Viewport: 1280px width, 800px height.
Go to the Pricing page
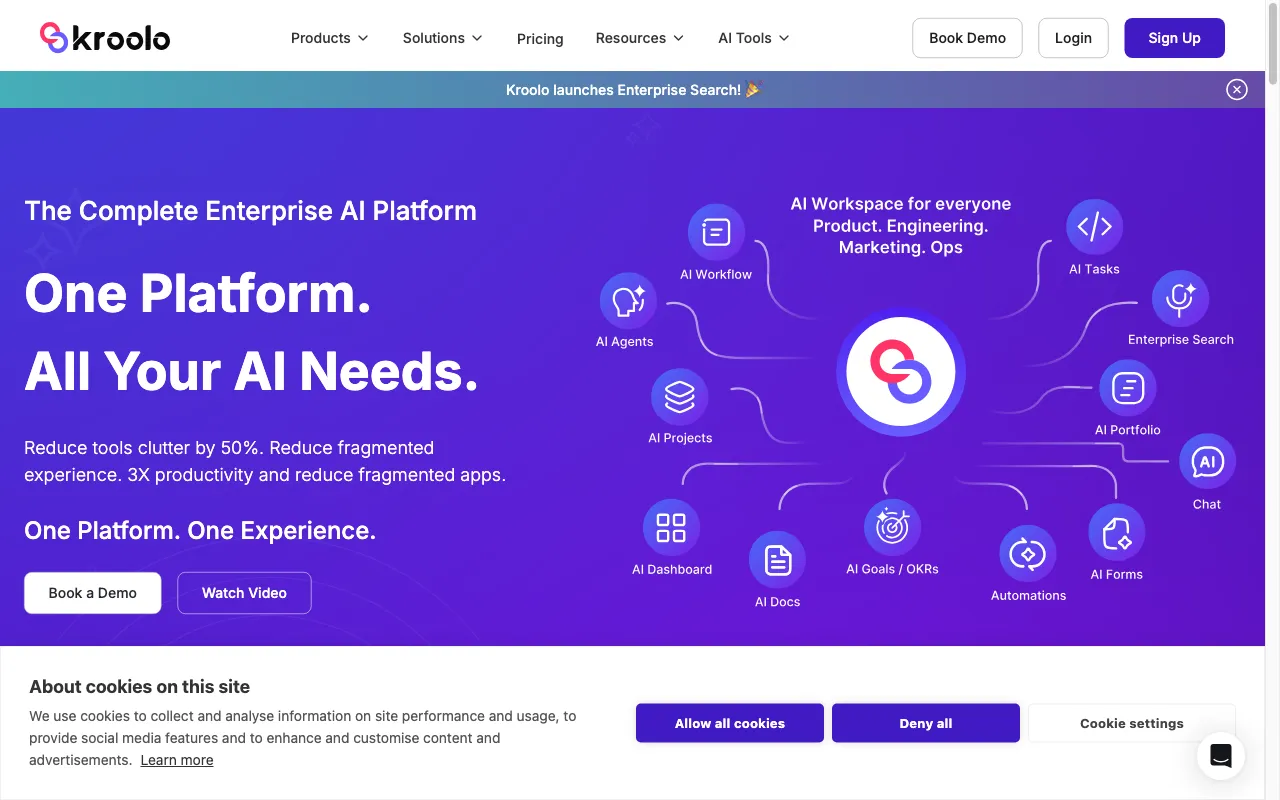tap(540, 39)
